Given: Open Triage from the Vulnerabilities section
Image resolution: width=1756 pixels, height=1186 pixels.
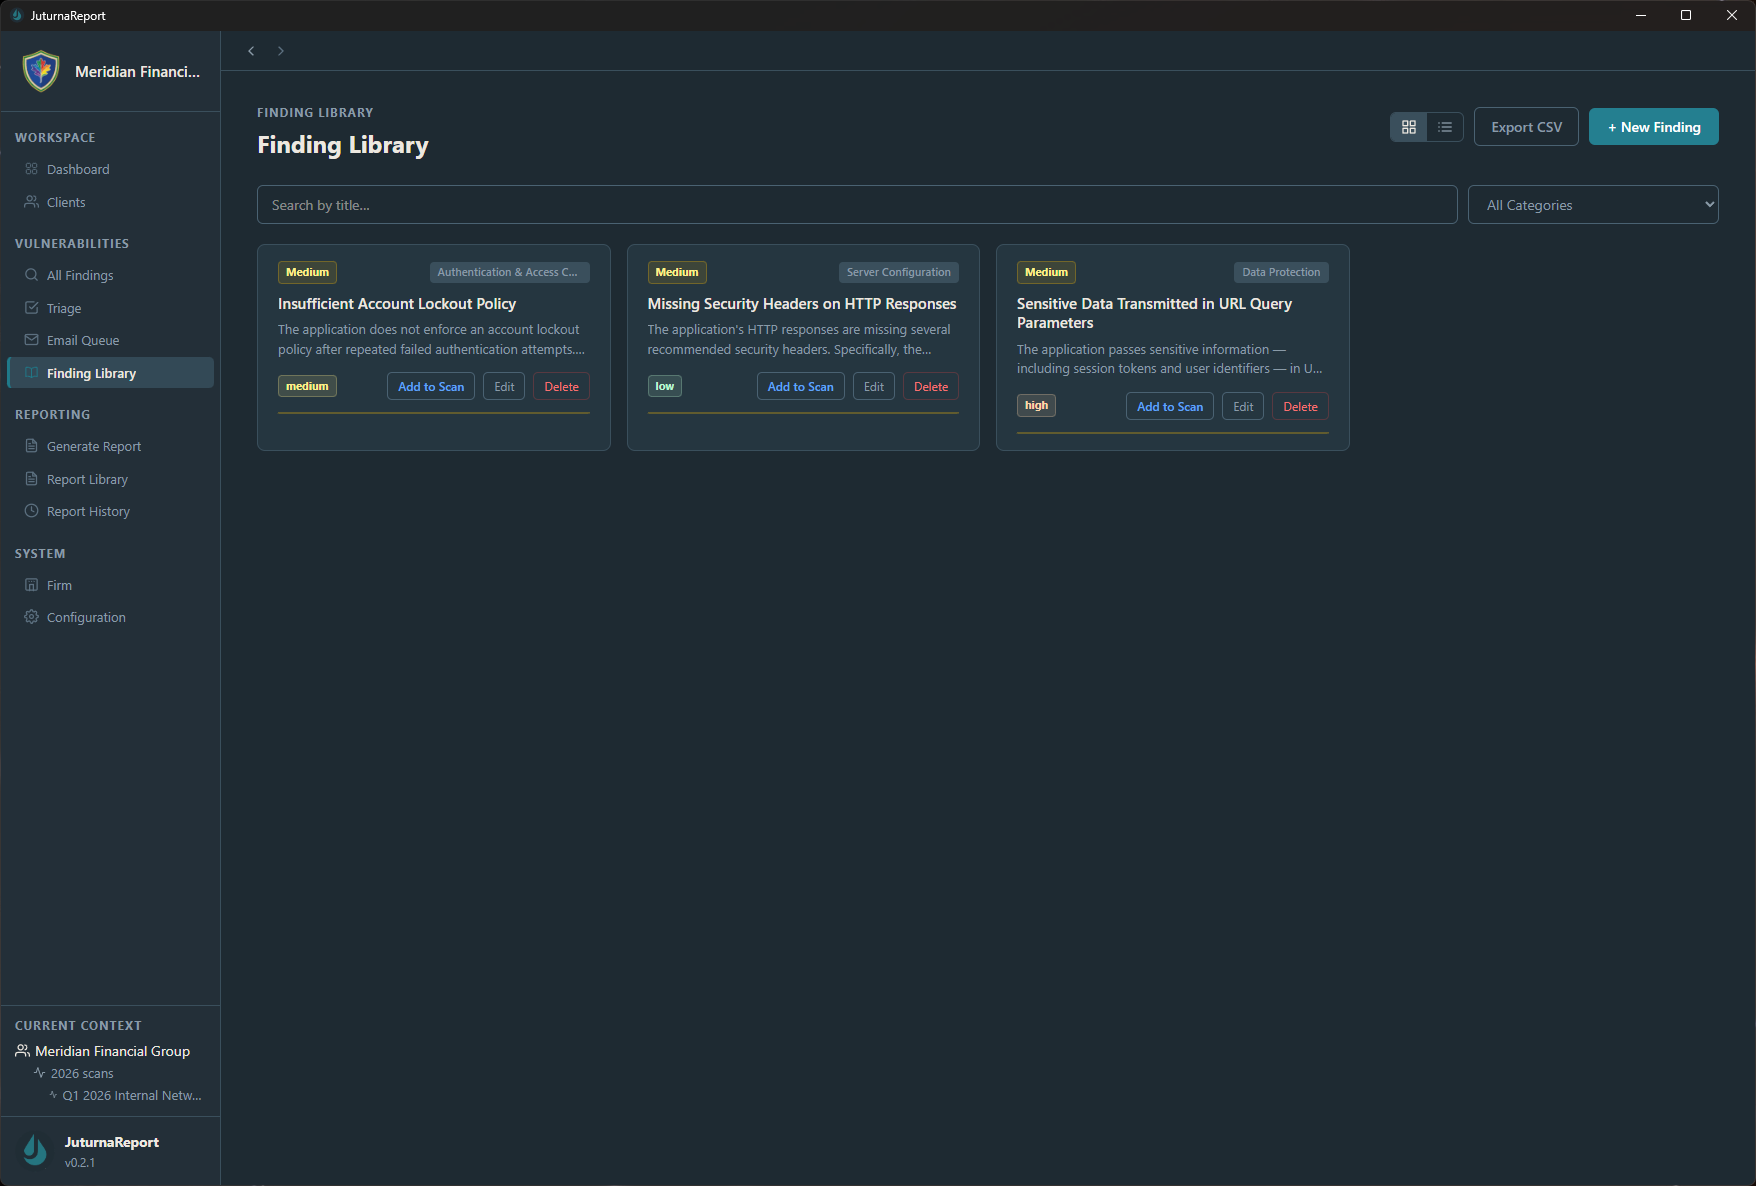Looking at the screenshot, I should point(31,308).
